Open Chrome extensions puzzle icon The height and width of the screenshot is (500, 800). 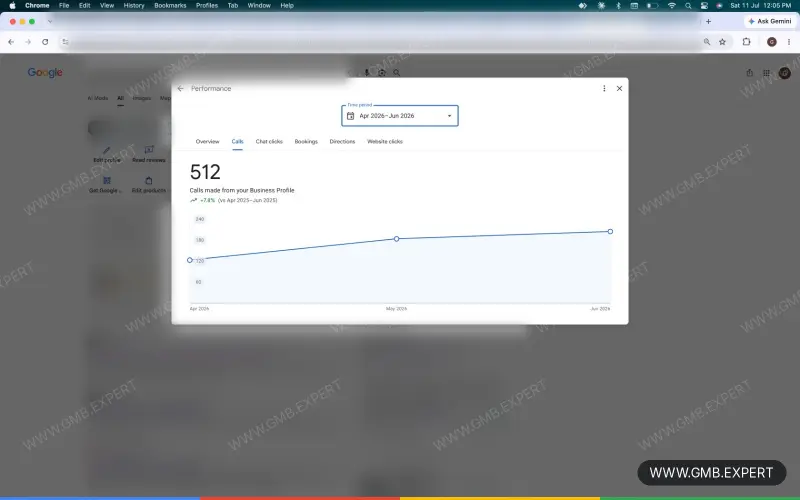click(746, 42)
